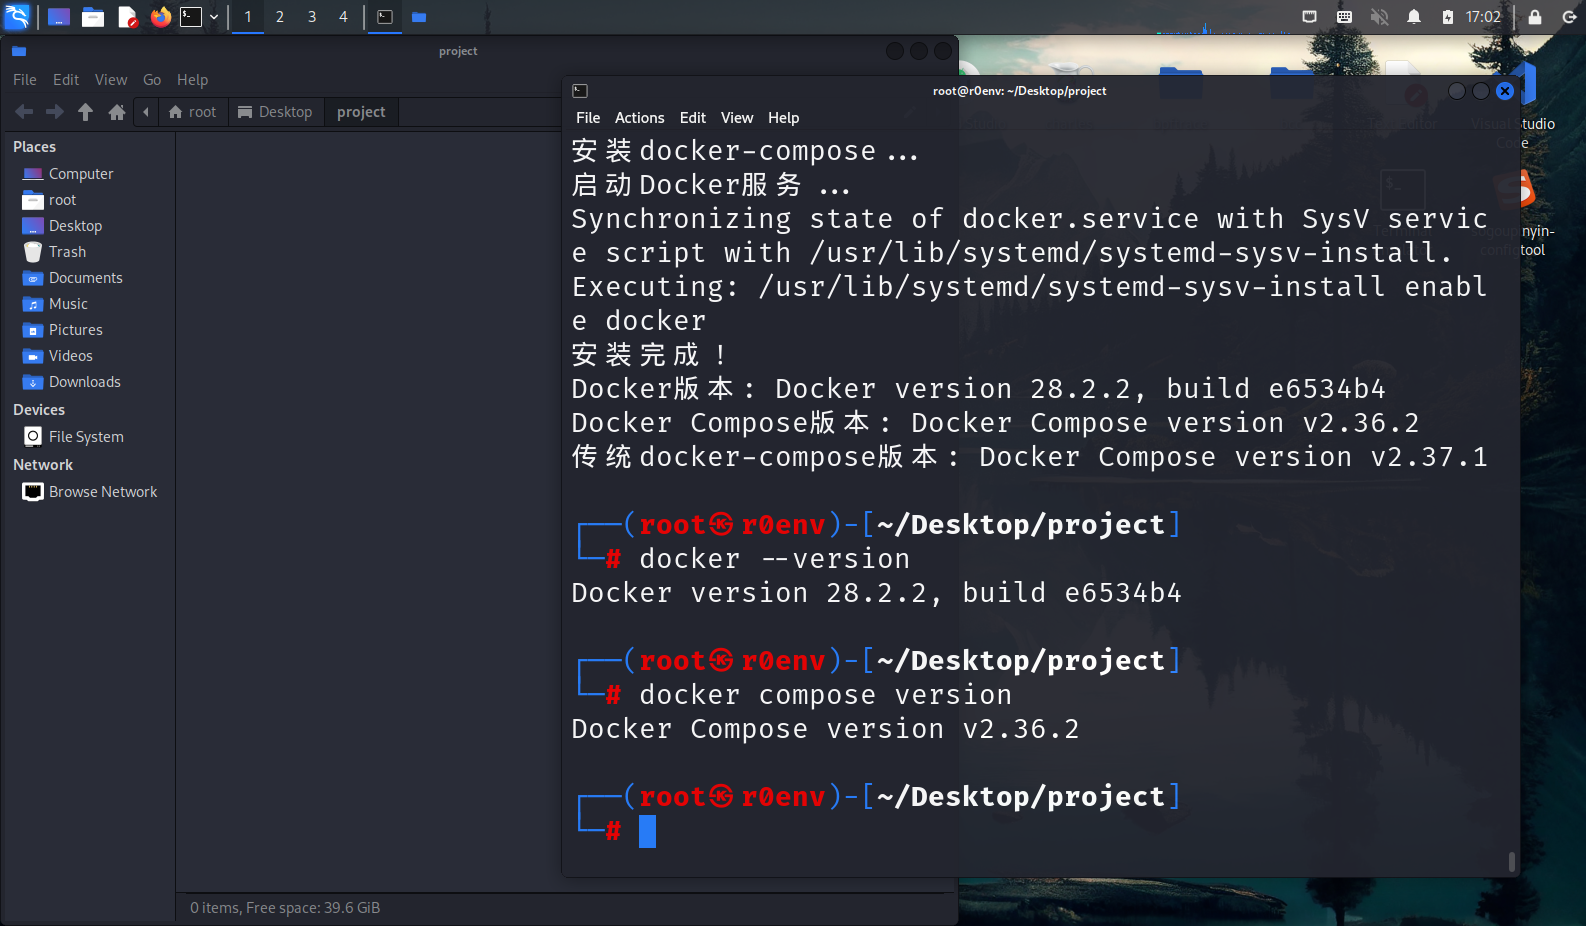Screen dimensions: 1586x926
Task: Switch to workspace 2
Action: coord(280,17)
